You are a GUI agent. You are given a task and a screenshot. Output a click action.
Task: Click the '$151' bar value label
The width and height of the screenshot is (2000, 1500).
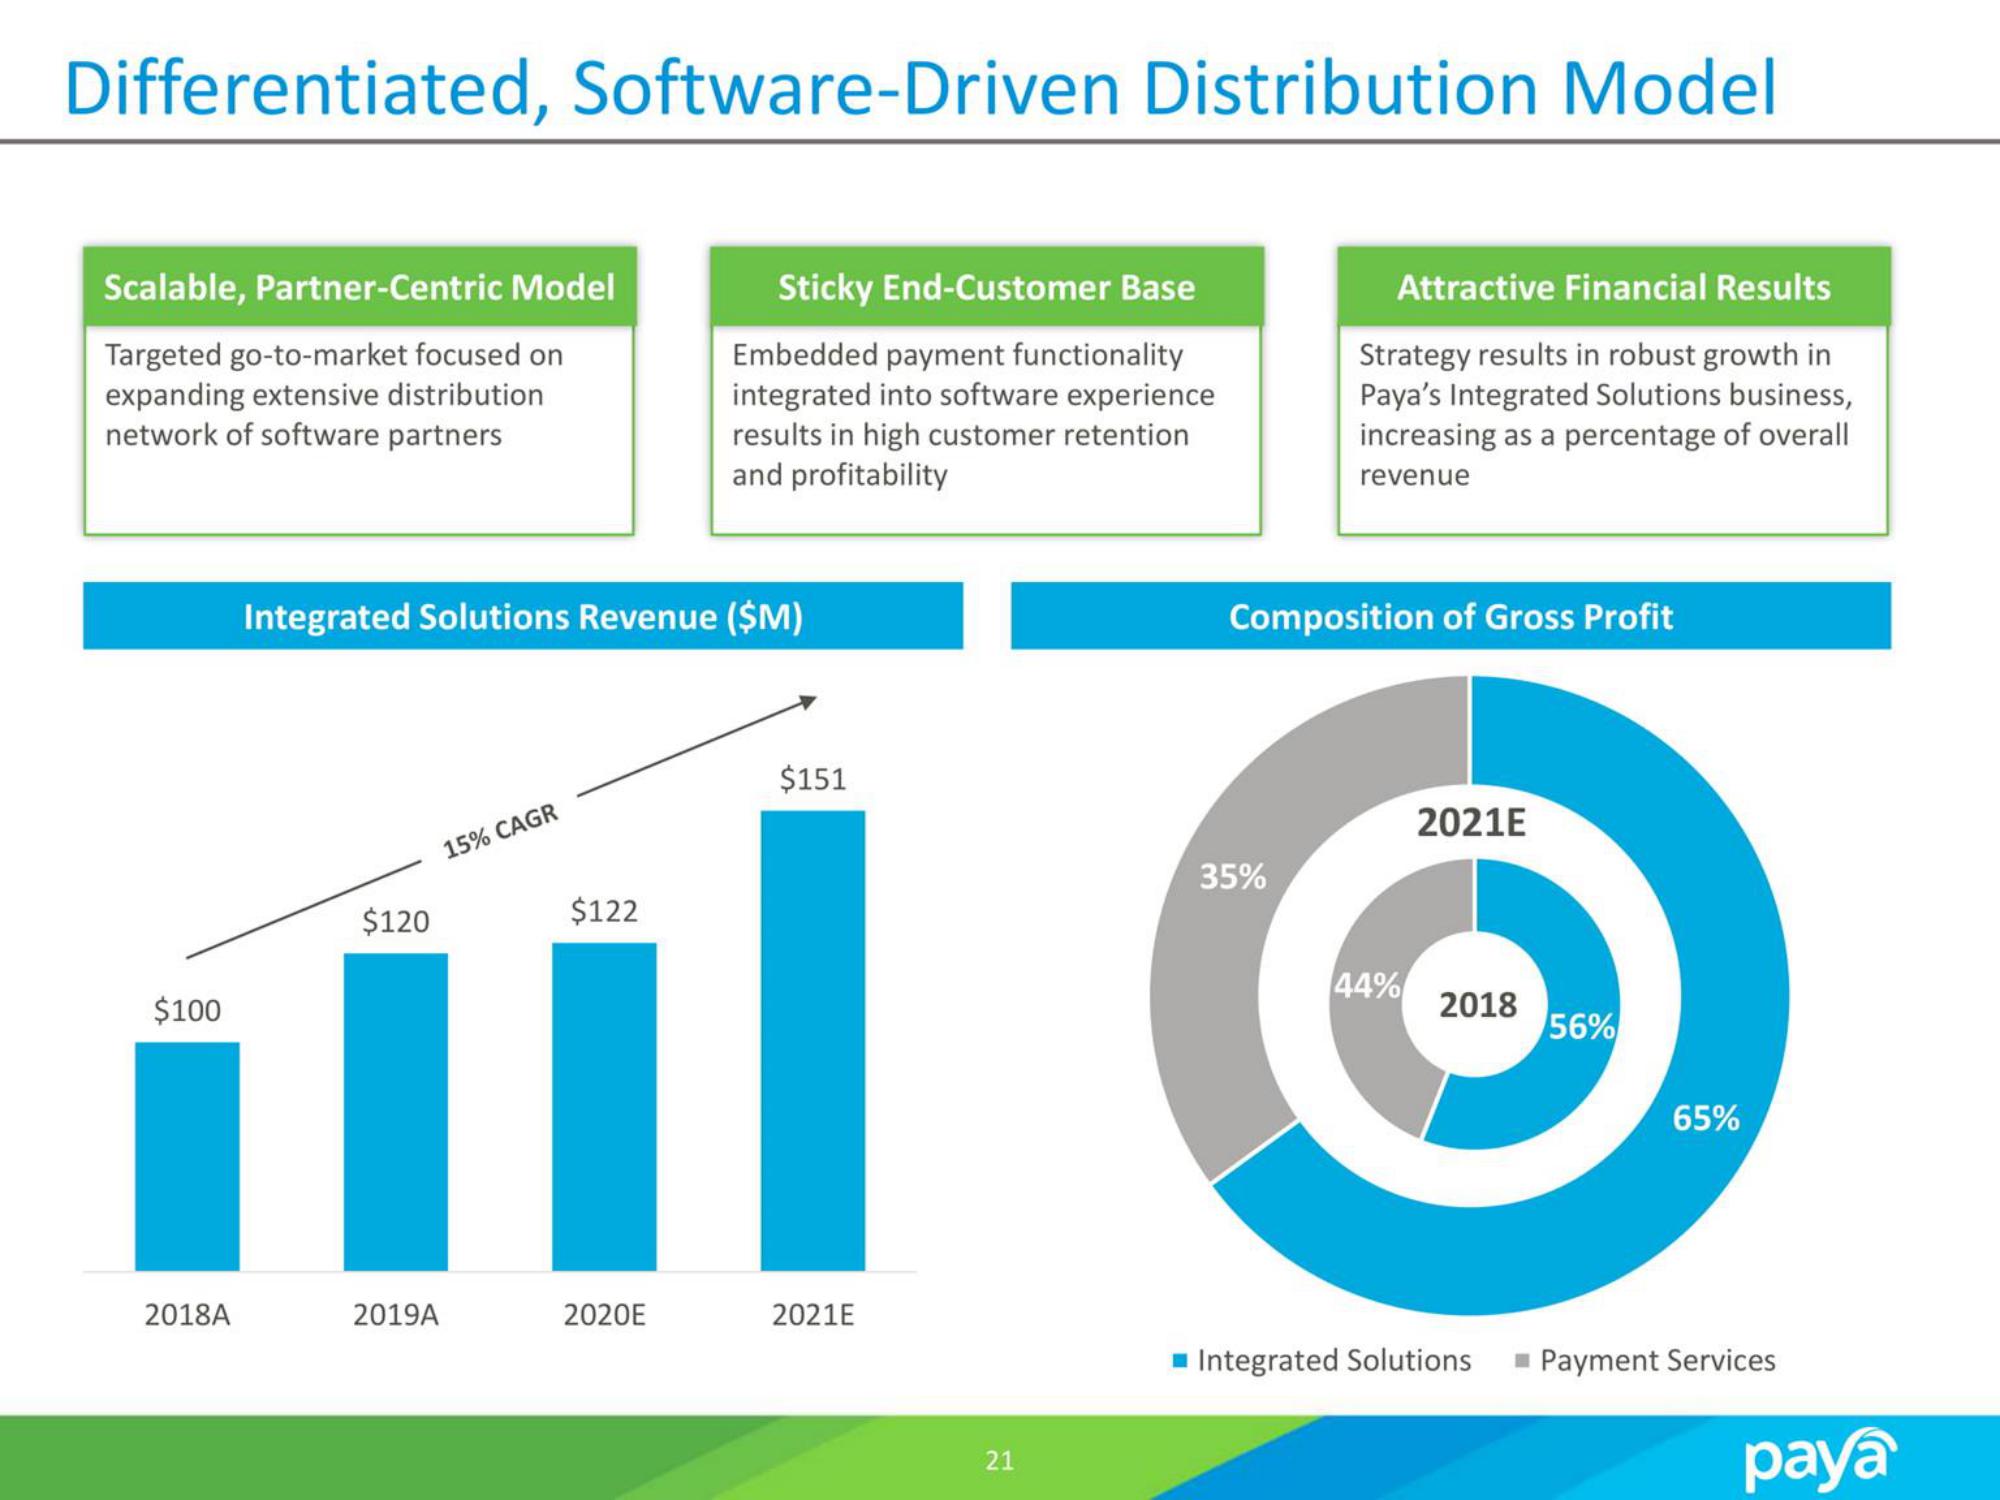click(813, 778)
